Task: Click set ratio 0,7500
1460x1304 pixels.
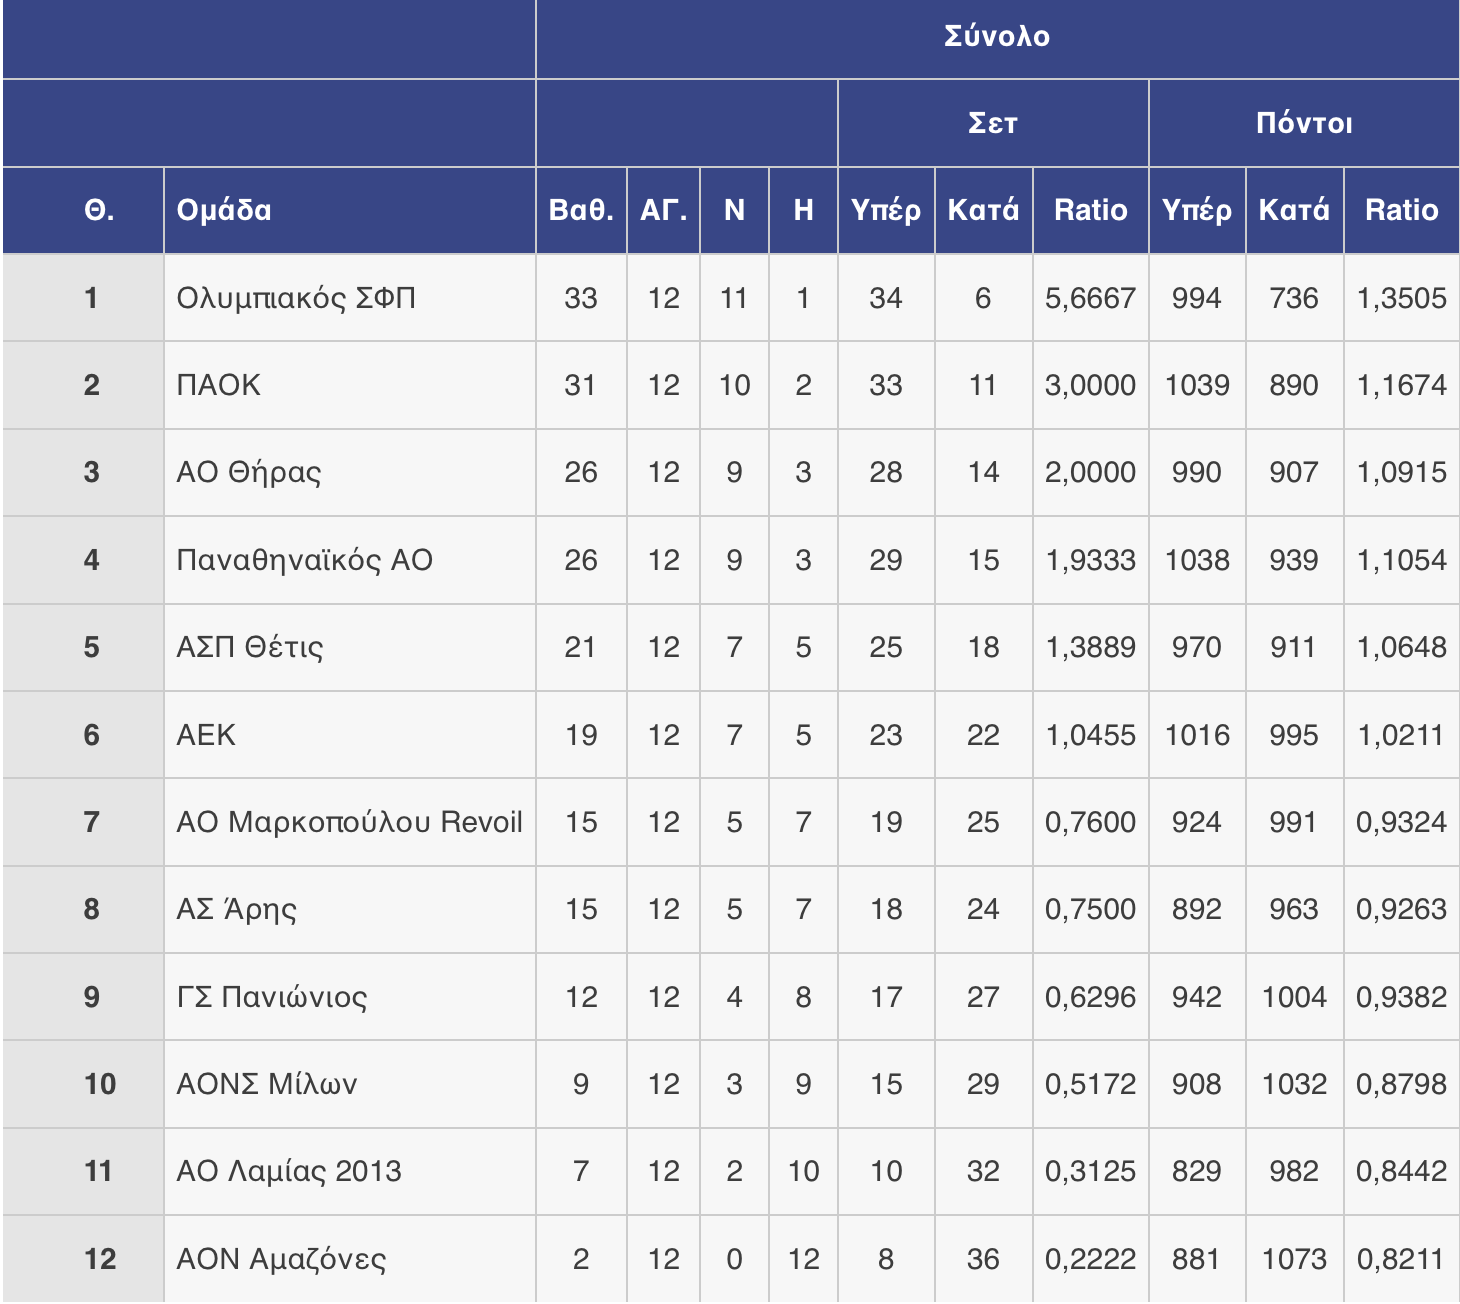Action: tap(1090, 909)
